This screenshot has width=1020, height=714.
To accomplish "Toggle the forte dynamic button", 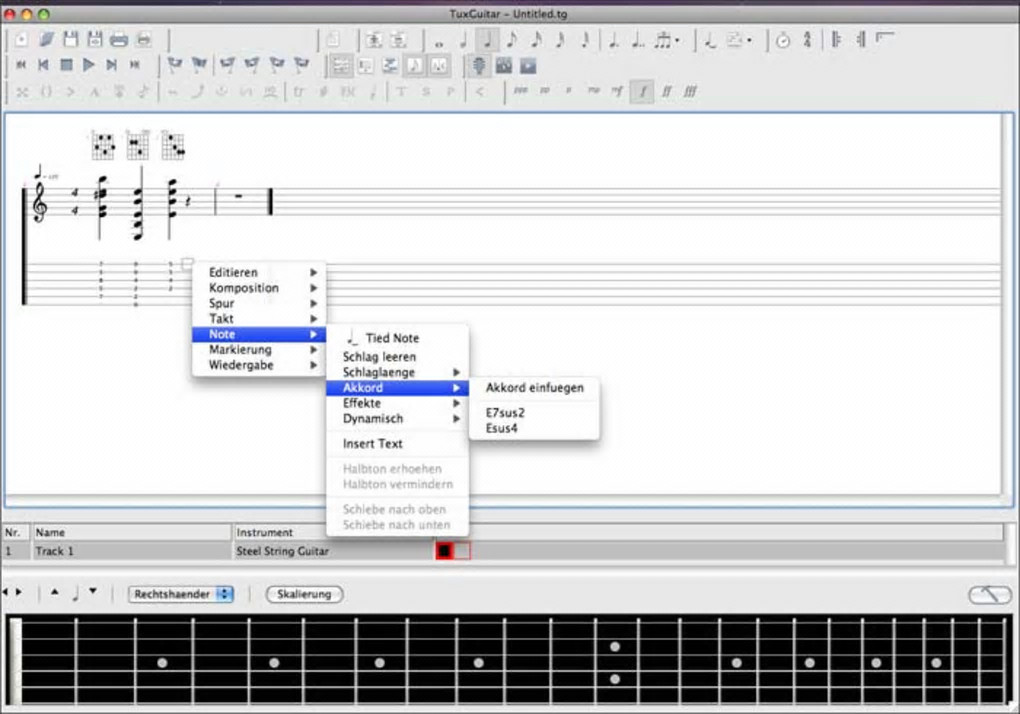I will 643,91.
